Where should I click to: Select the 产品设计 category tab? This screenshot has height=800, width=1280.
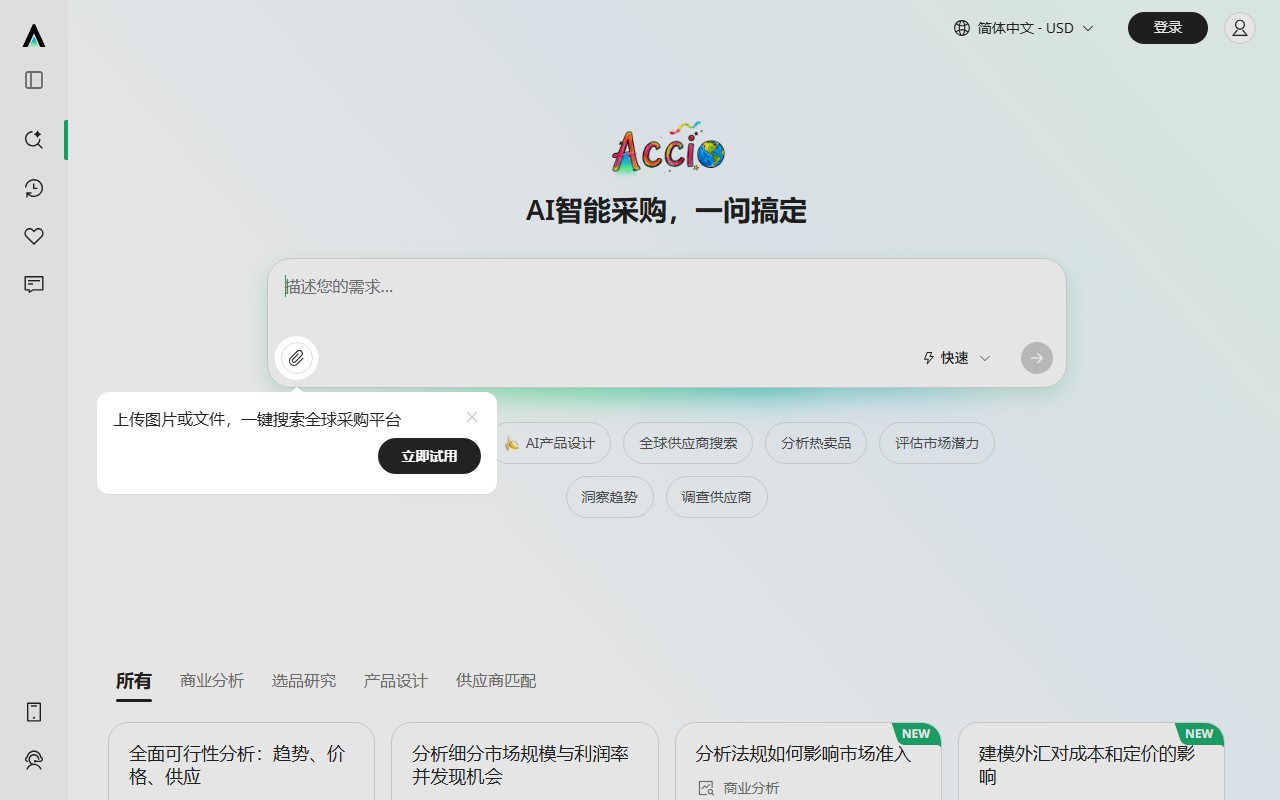click(395, 680)
